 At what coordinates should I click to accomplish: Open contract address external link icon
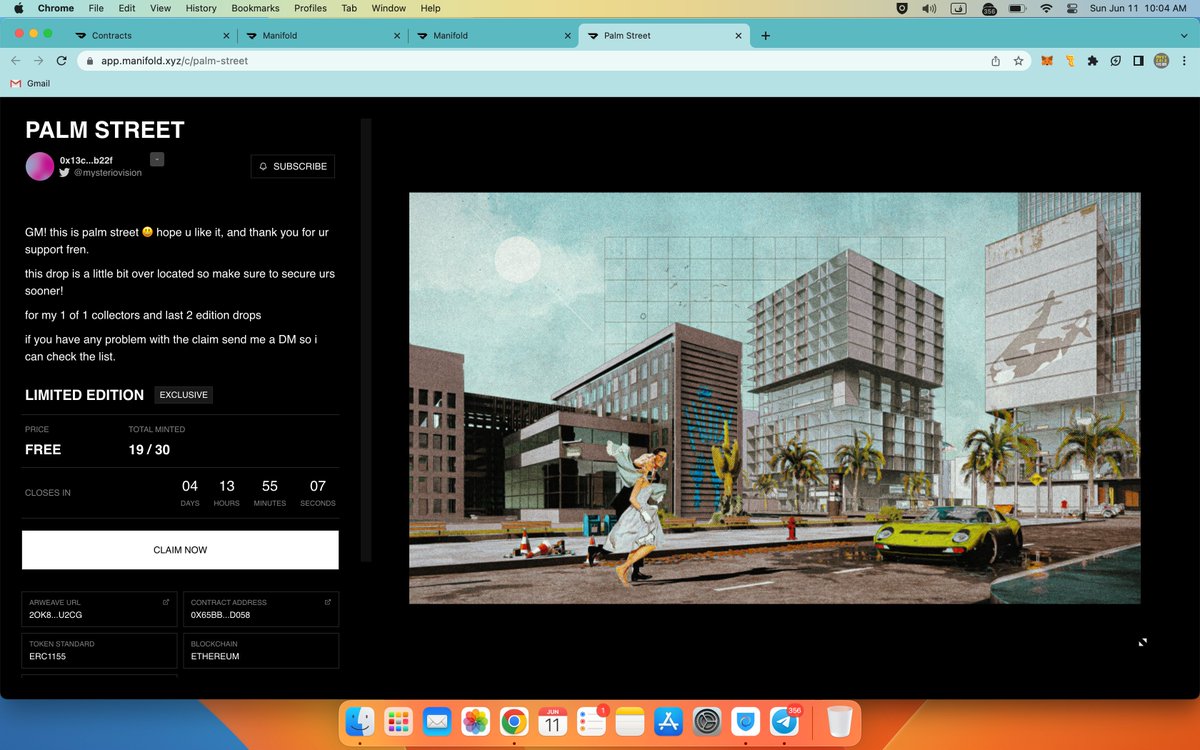pos(328,602)
